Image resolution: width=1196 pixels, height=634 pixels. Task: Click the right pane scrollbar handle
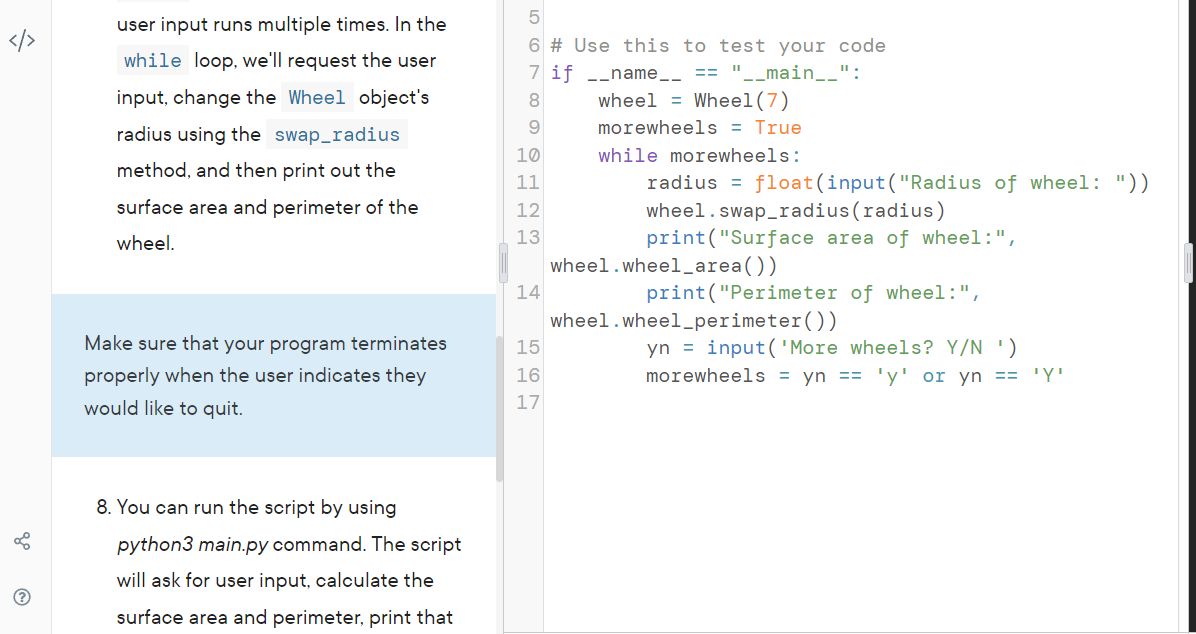(1189, 262)
